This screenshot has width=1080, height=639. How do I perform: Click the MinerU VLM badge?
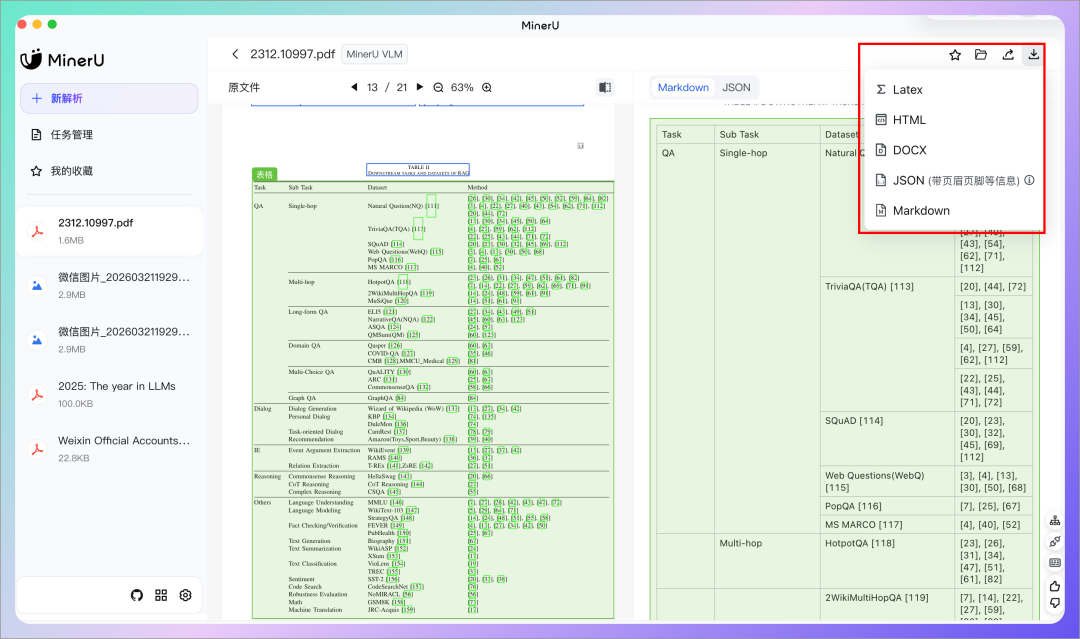pos(374,54)
